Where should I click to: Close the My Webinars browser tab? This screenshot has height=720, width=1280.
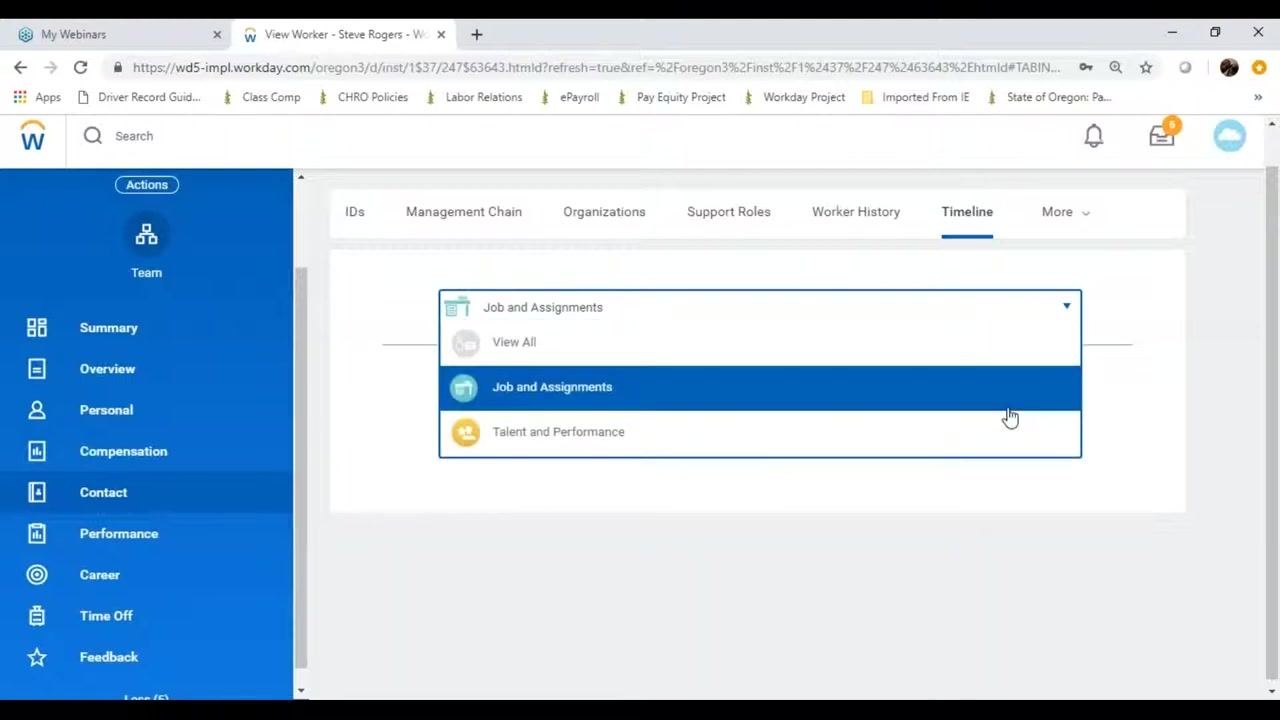pos(217,34)
